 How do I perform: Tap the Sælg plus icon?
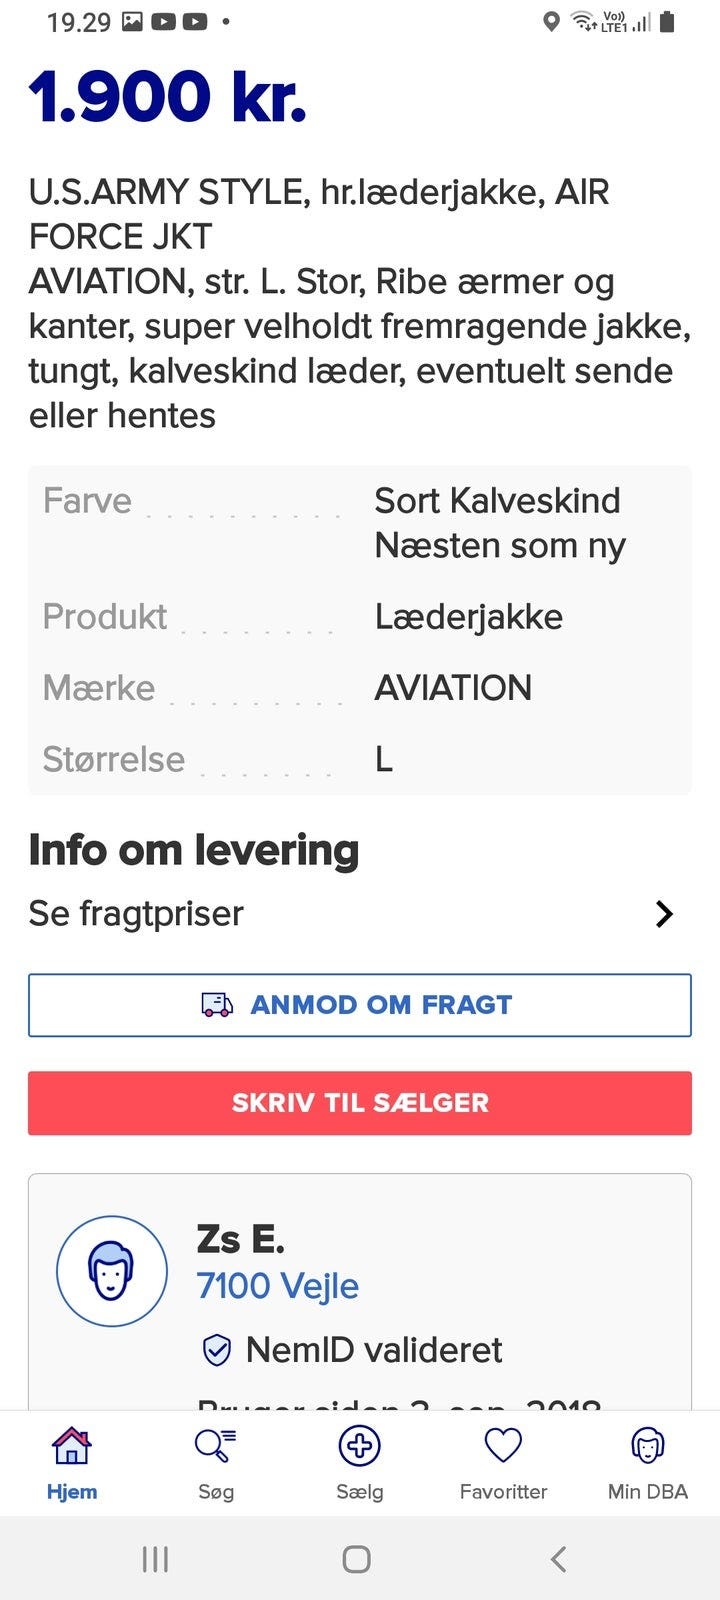pos(359,1446)
